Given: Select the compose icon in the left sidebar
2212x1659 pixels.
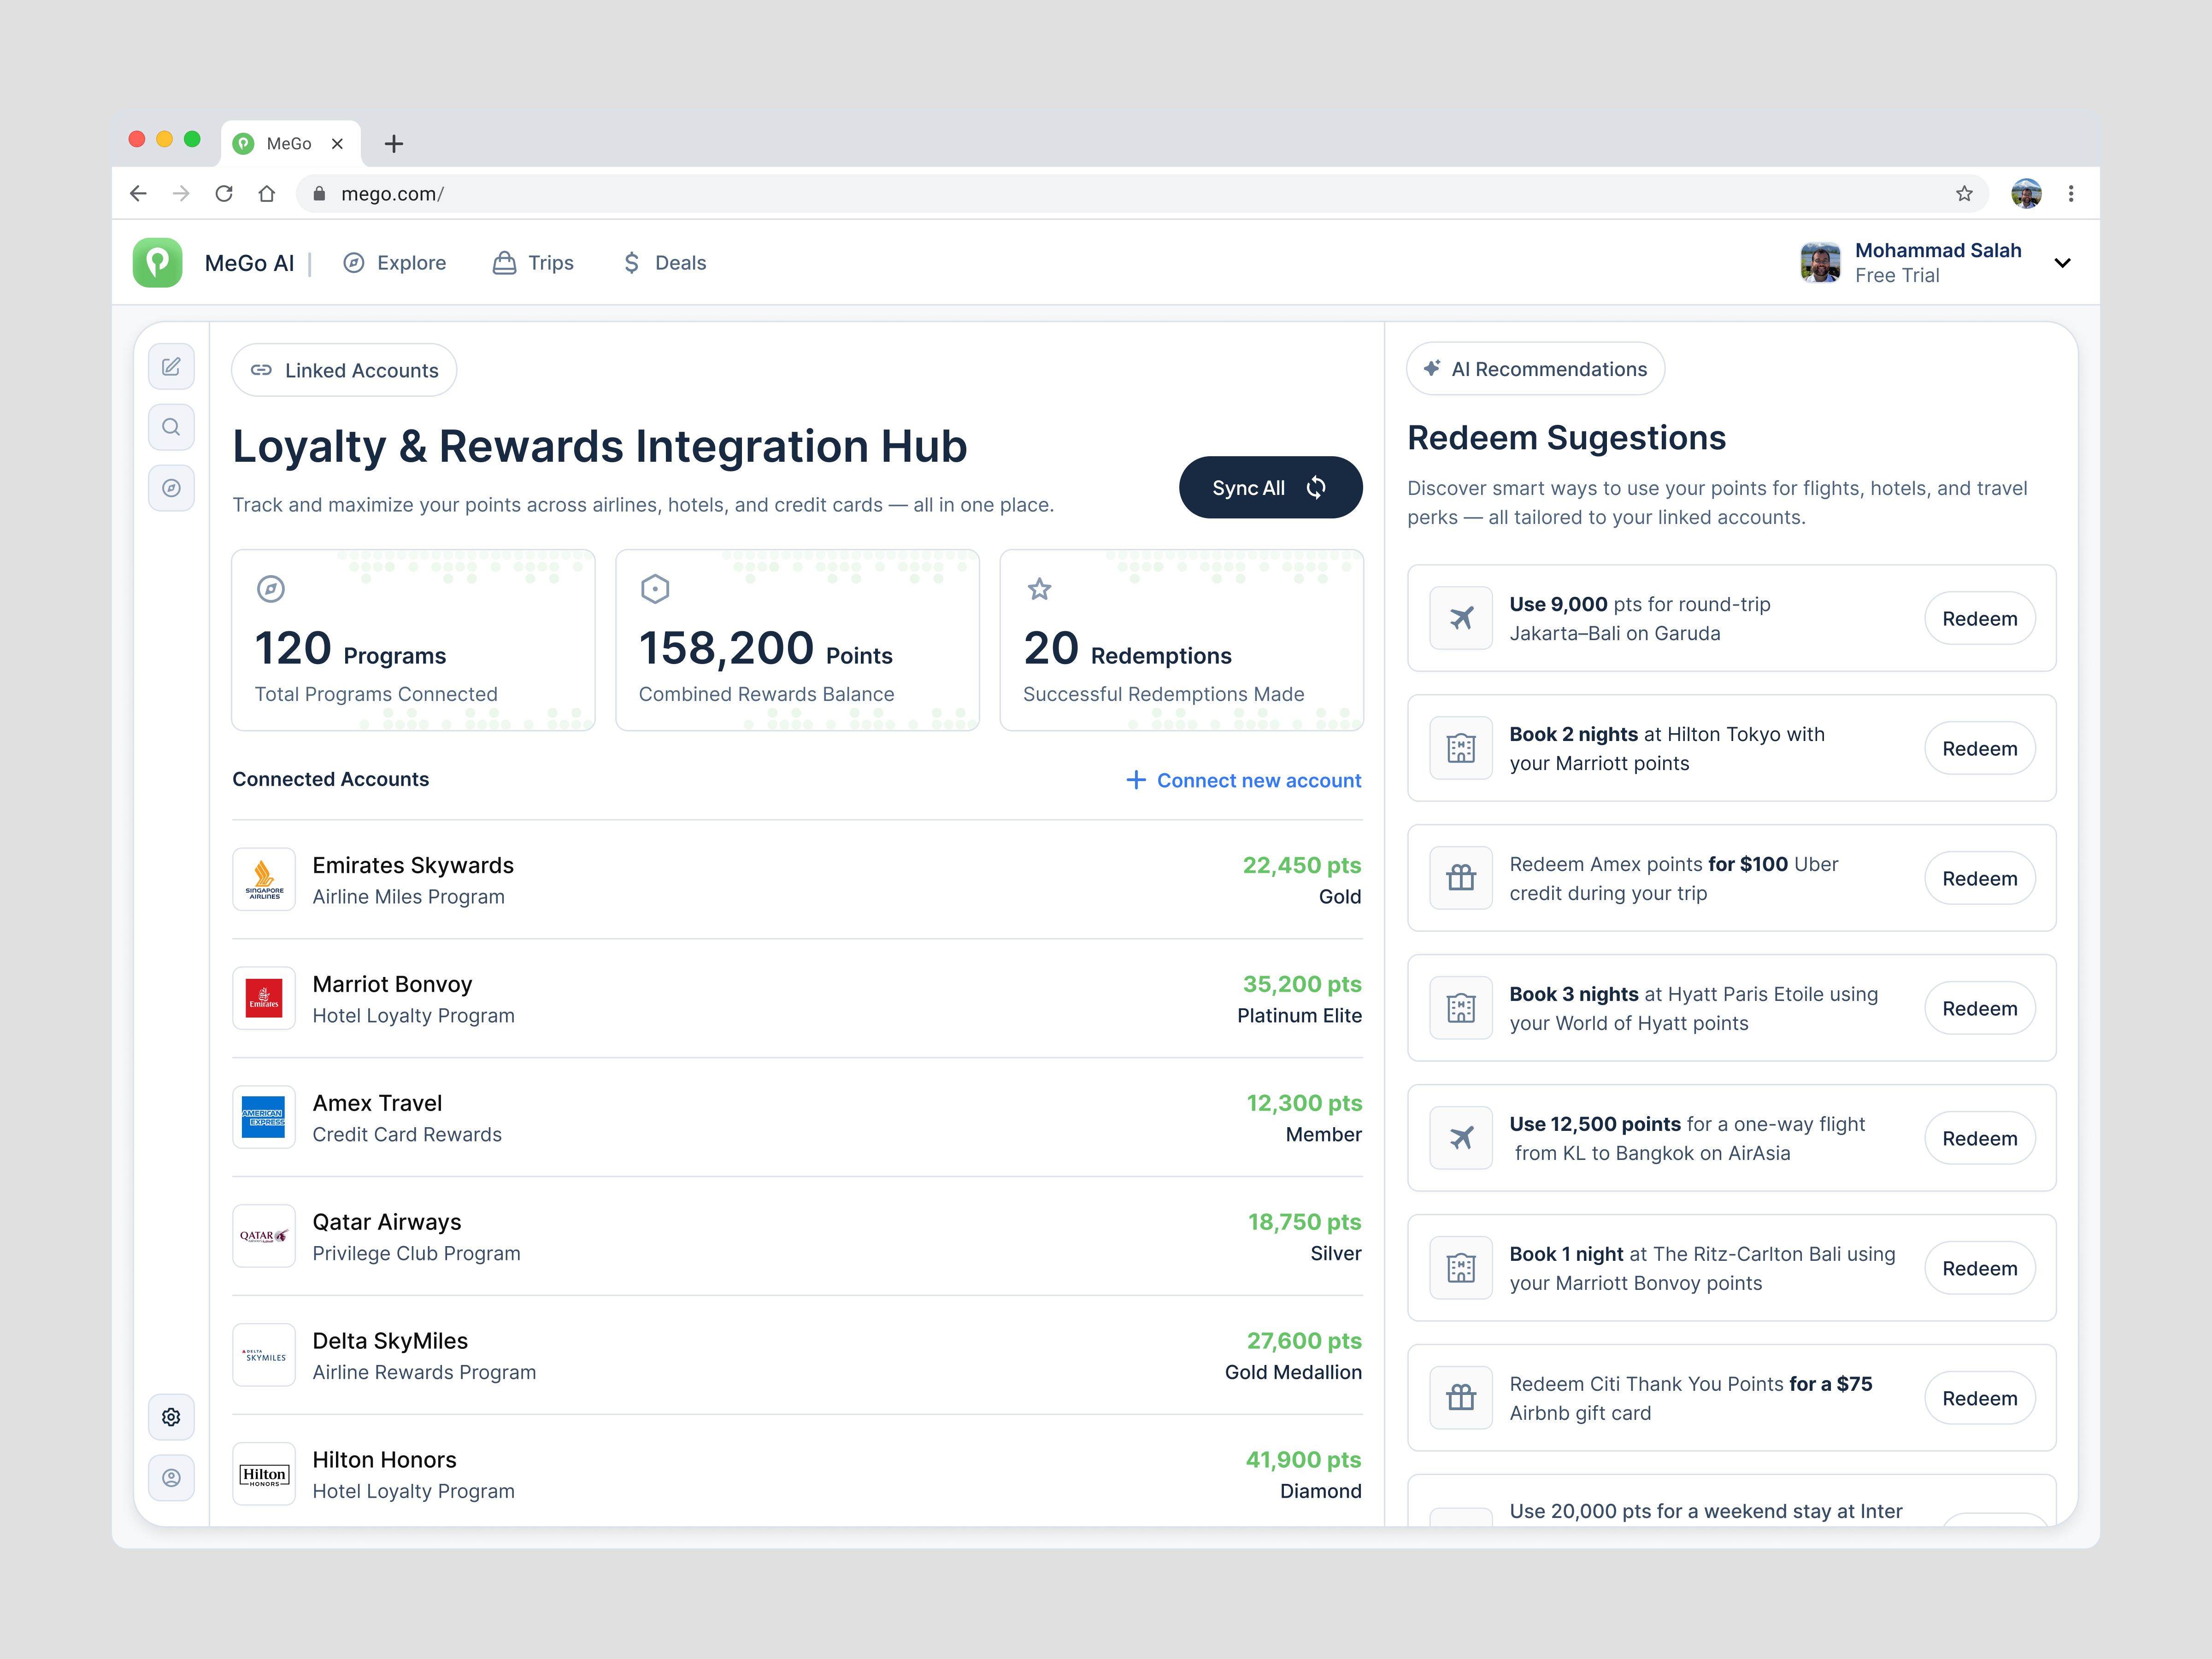Looking at the screenshot, I should click(171, 366).
